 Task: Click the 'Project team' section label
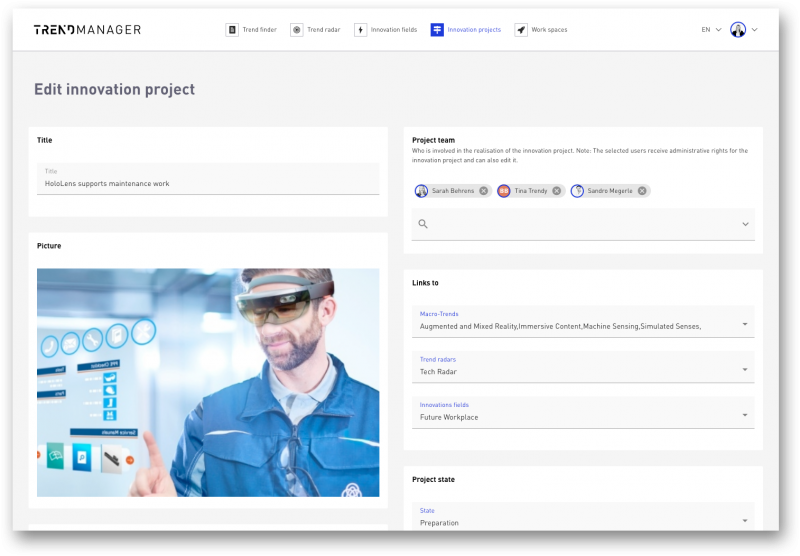click(x=433, y=140)
